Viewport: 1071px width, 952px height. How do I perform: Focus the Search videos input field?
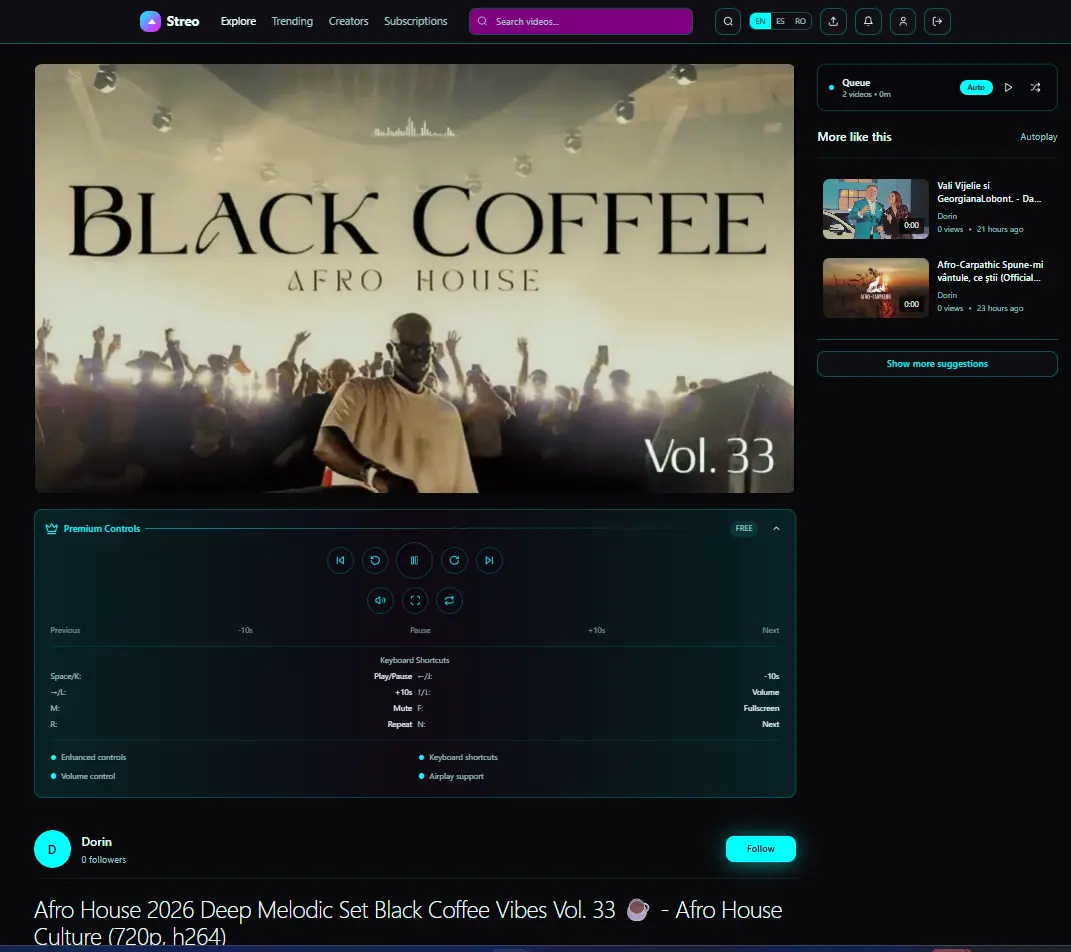click(x=581, y=21)
